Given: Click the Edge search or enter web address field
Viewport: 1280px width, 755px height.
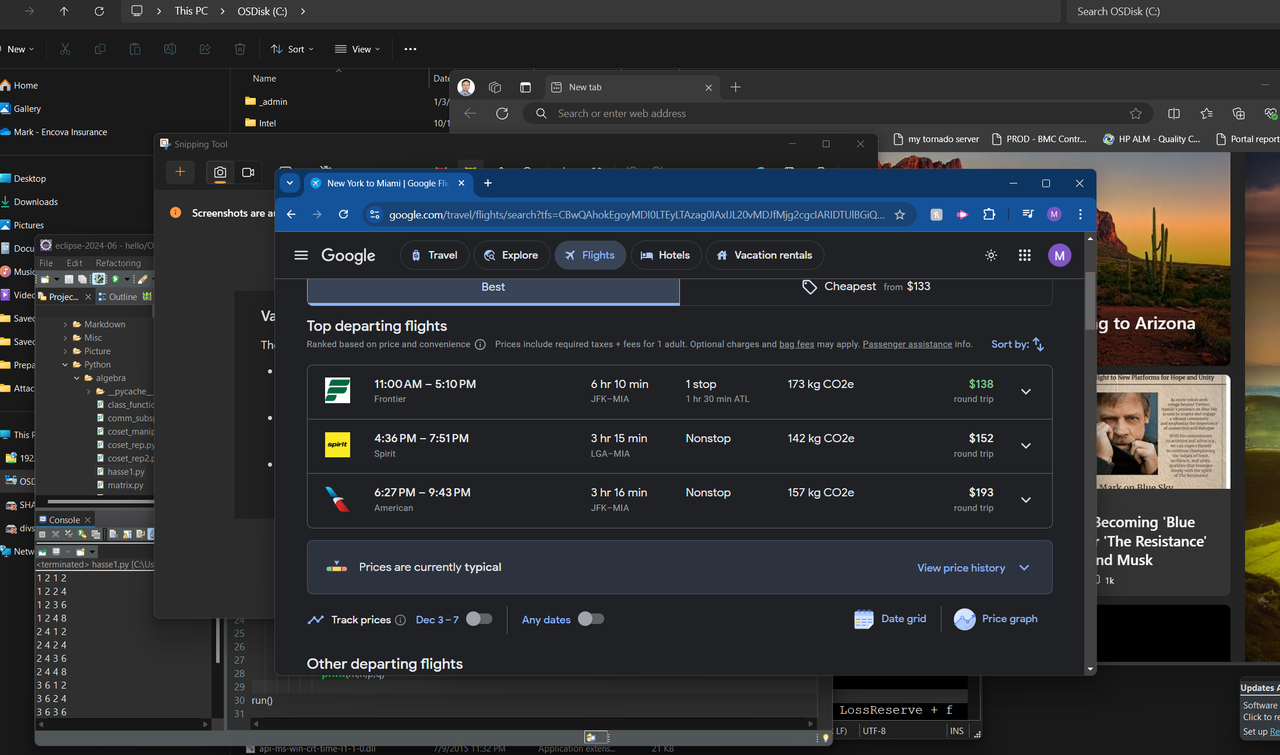Looking at the screenshot, I should pos(840,114).
